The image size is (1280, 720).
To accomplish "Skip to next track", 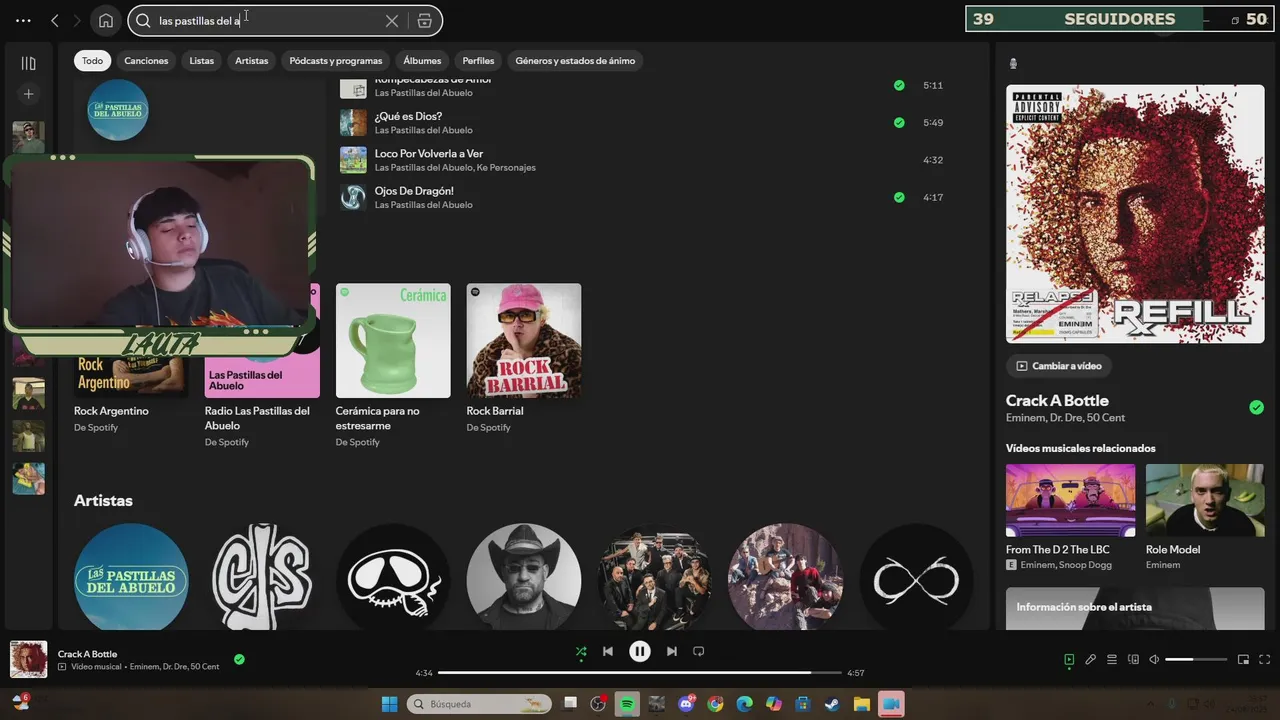I will click(x=672, y=651).
